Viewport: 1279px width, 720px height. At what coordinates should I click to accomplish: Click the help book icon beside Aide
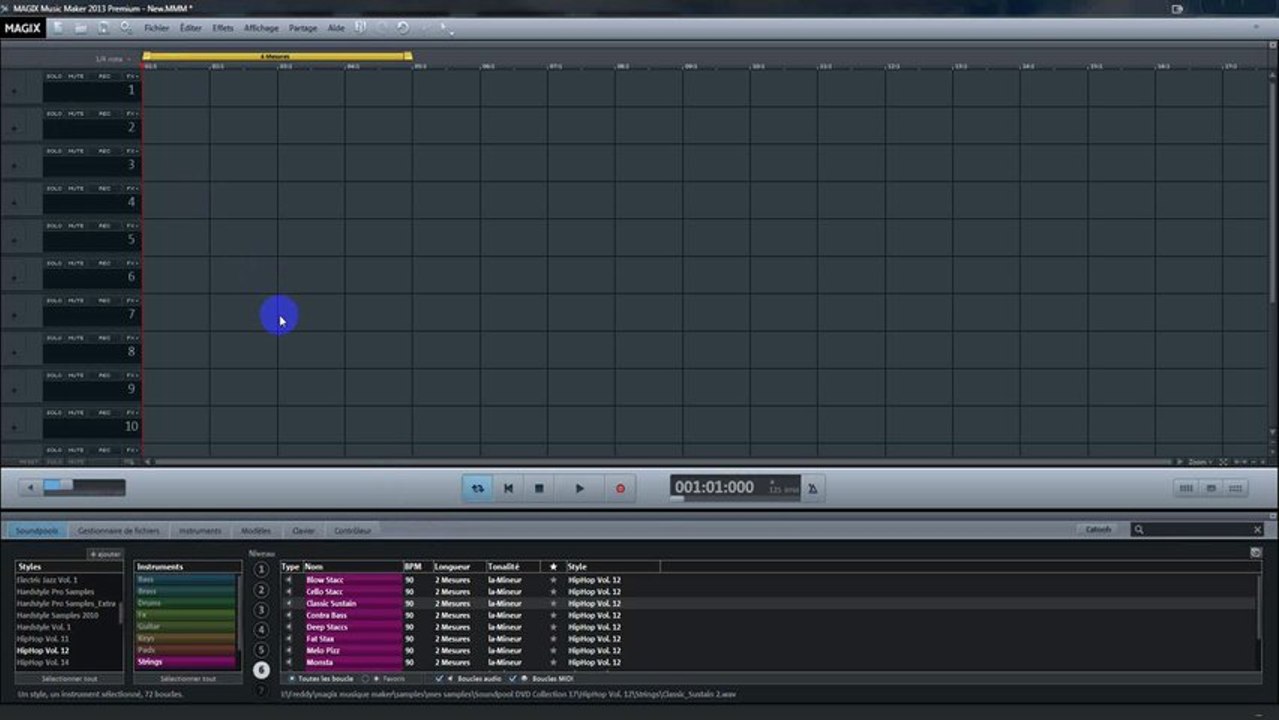360,28
